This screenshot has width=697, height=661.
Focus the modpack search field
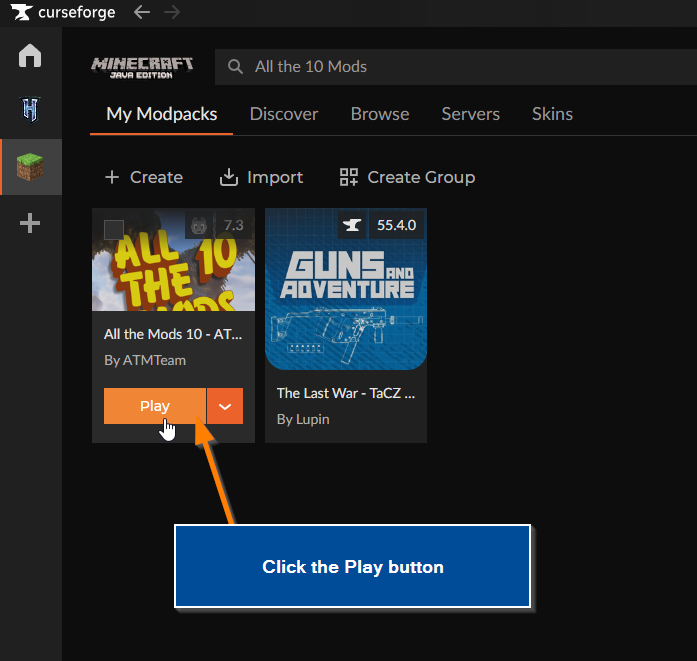pyautogui.click(x=456, y=67)
